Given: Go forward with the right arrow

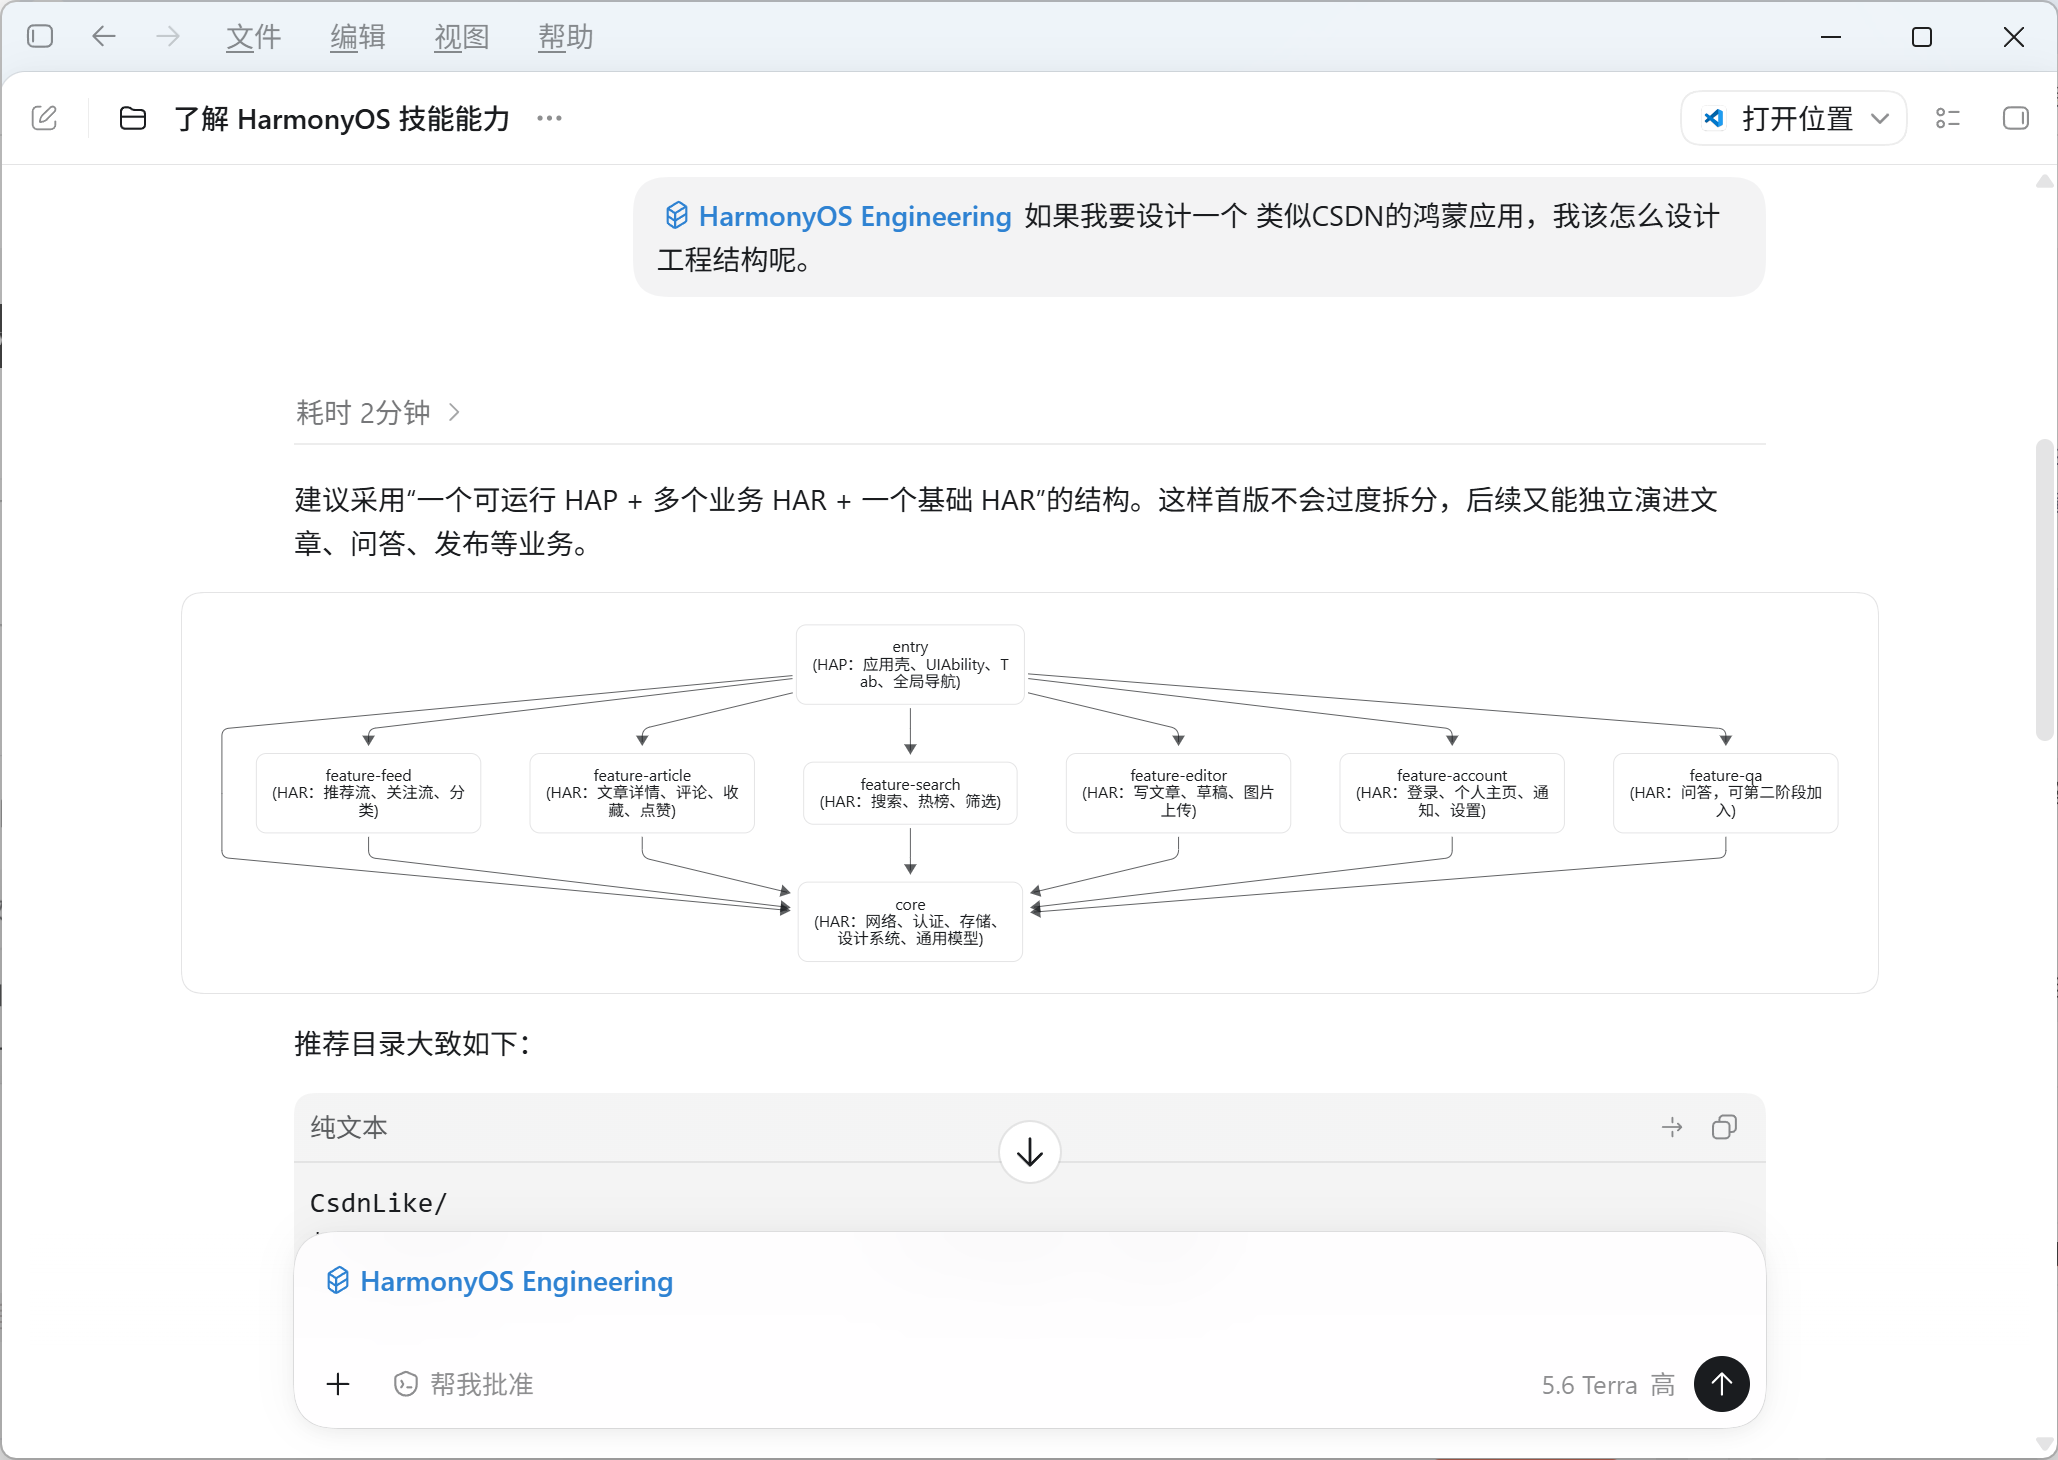Looking at the screenshot, I should point(168,37).
